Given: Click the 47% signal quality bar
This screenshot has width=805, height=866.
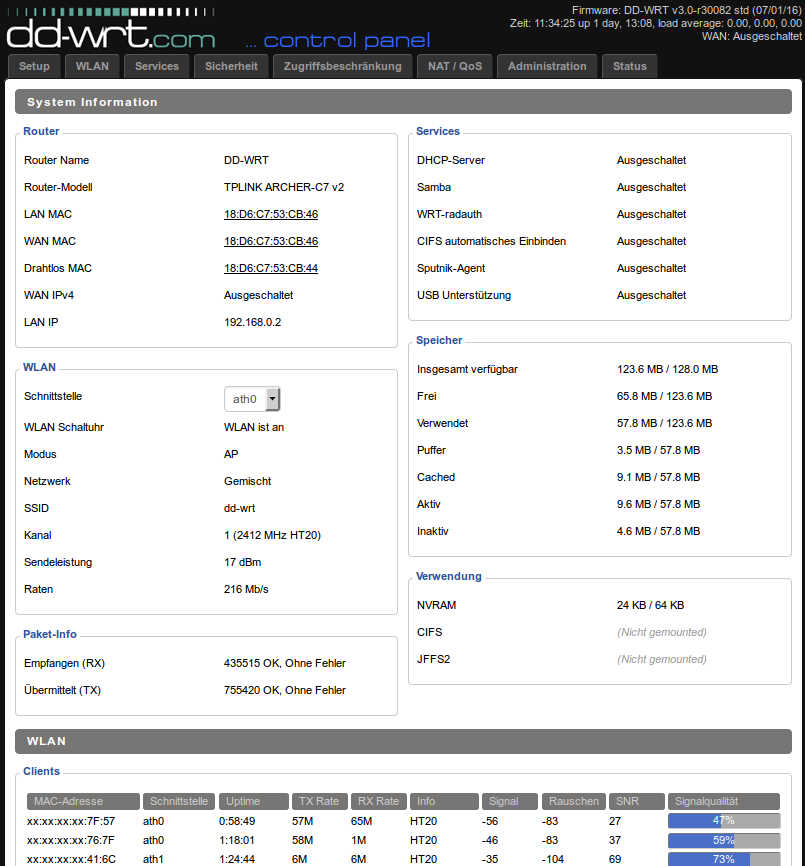Looking at the screenshot, I should point(724,821).
